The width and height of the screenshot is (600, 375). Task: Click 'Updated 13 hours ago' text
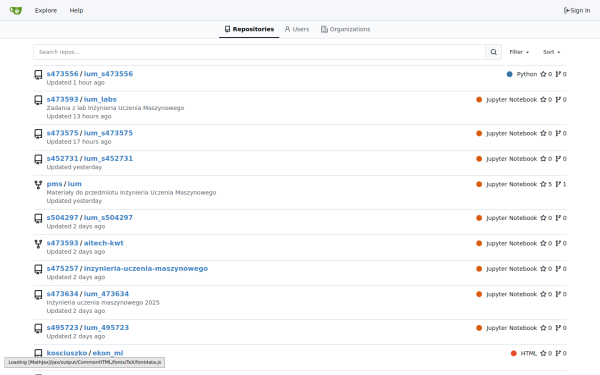click(79, 116)
